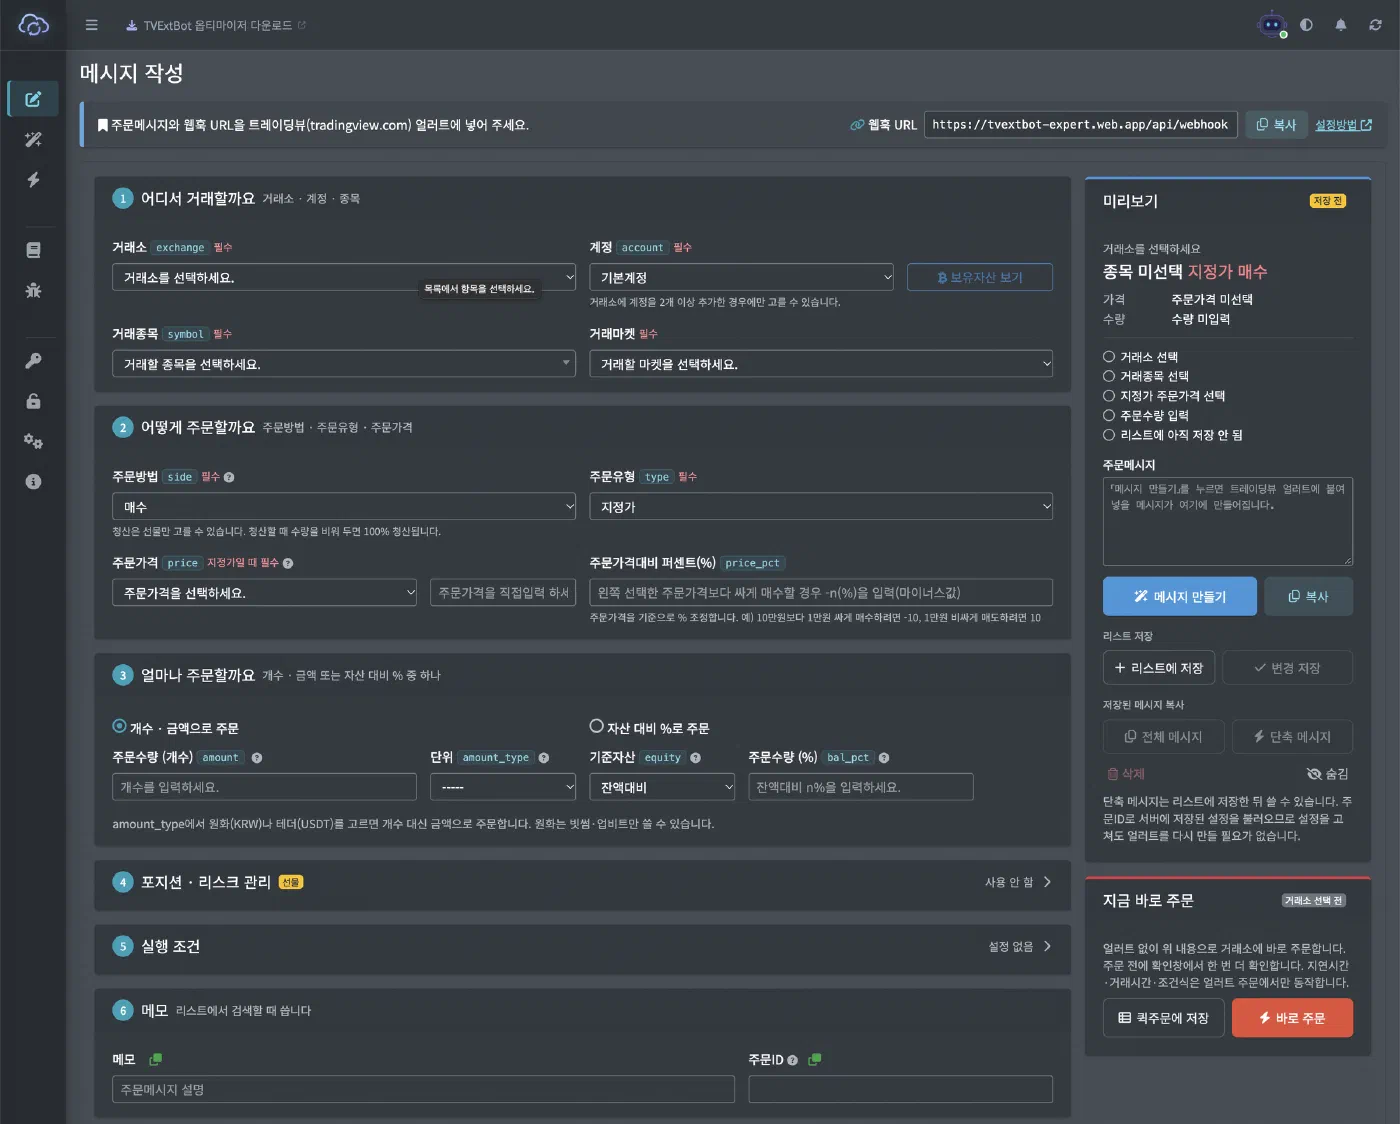Open the 기준자산 잔액대비 dropdown
The width and height of the screenshot is (1400, 1124).
click(x=662, y=787)
